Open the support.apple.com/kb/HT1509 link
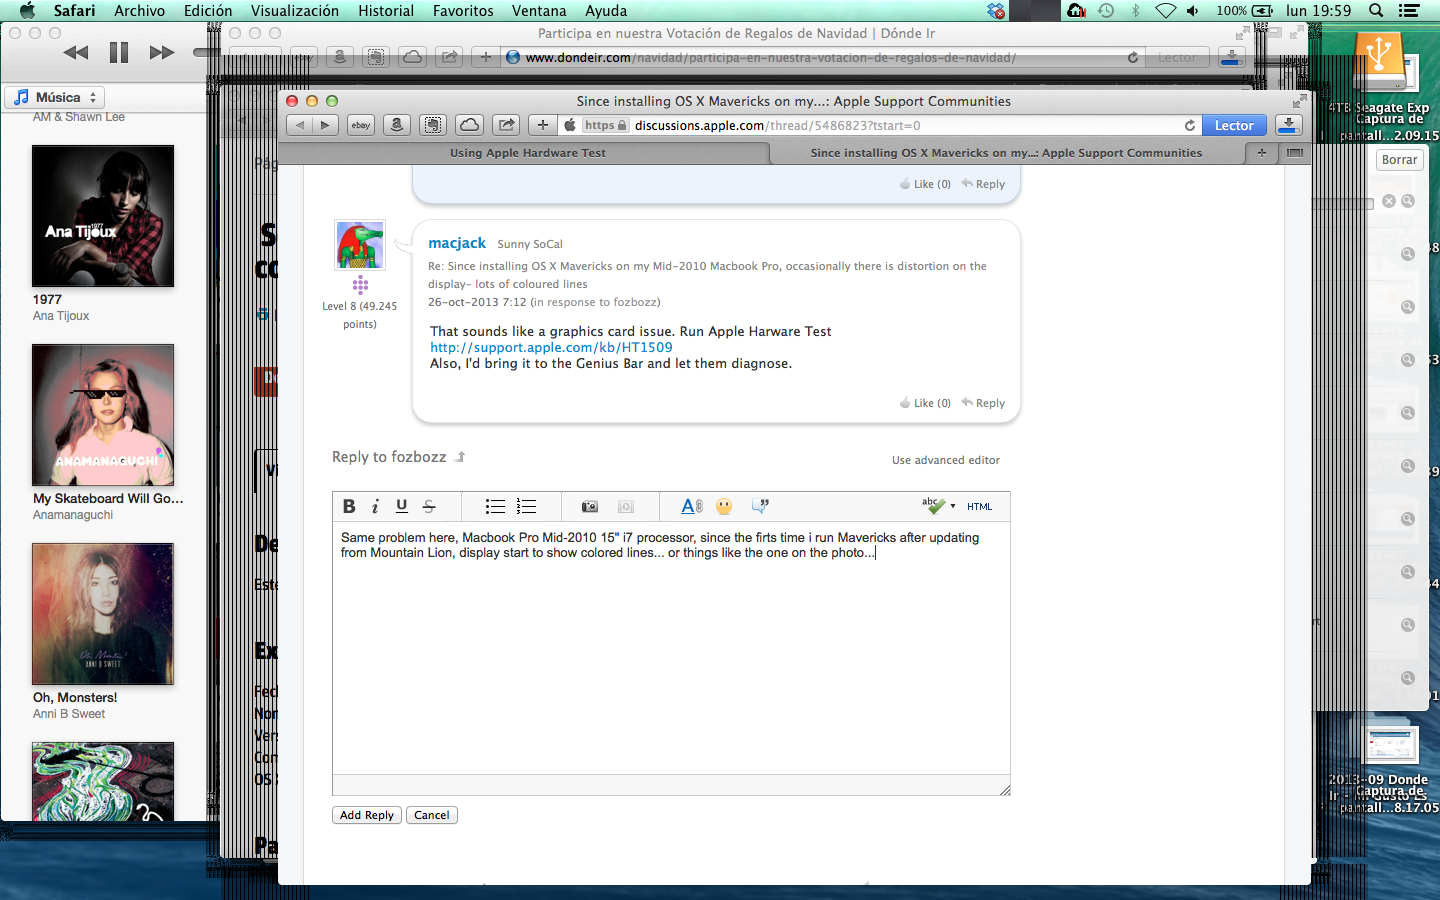 [551, 347]
